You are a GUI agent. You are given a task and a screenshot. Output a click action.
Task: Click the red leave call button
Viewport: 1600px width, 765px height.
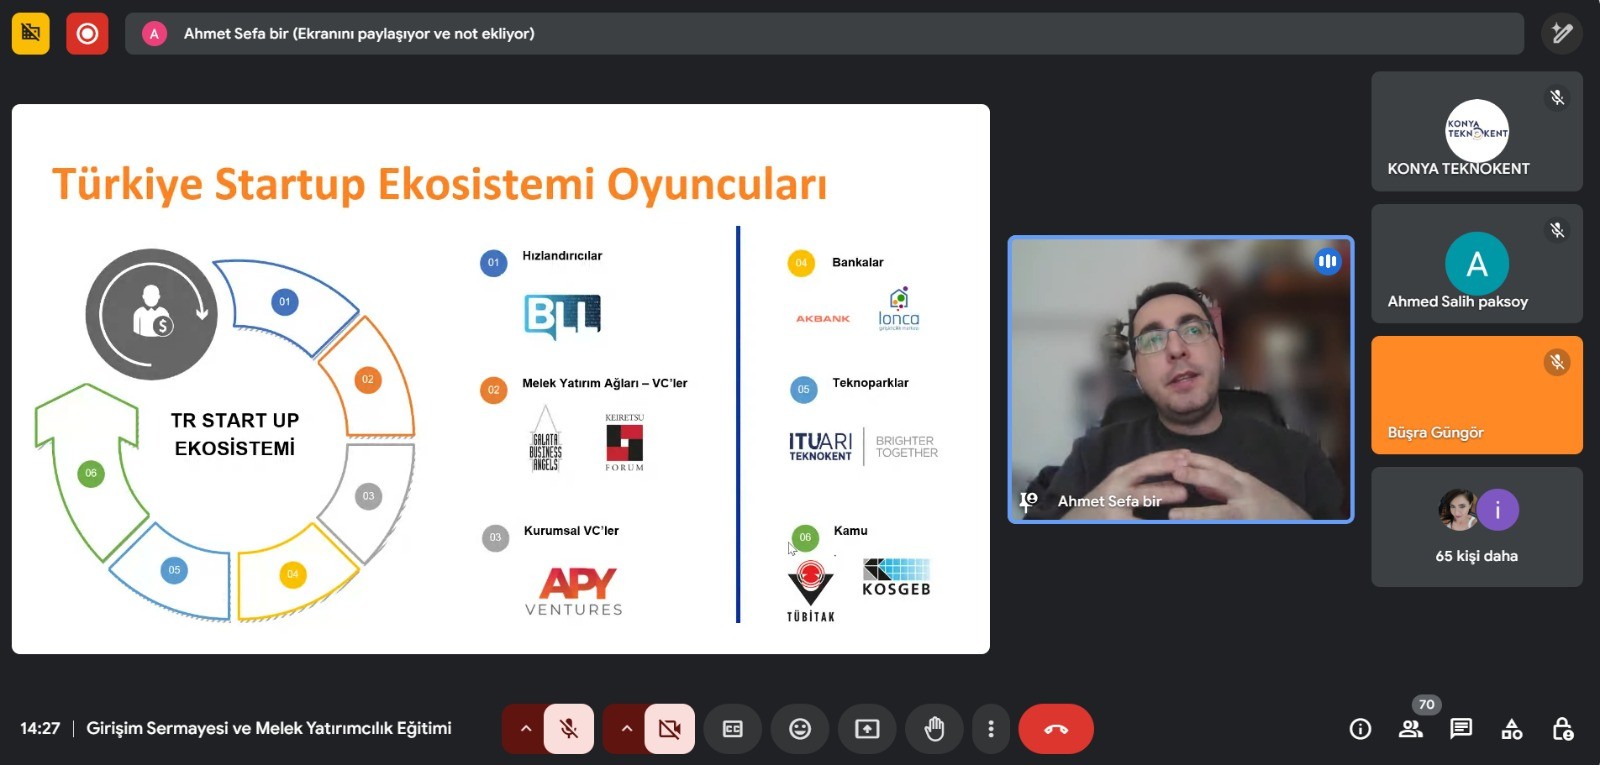click(1056, 729)
